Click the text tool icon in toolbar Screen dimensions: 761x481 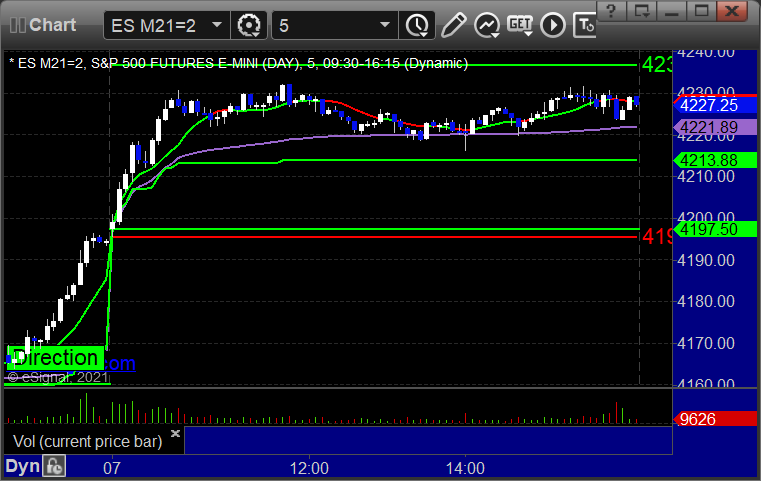584,25
